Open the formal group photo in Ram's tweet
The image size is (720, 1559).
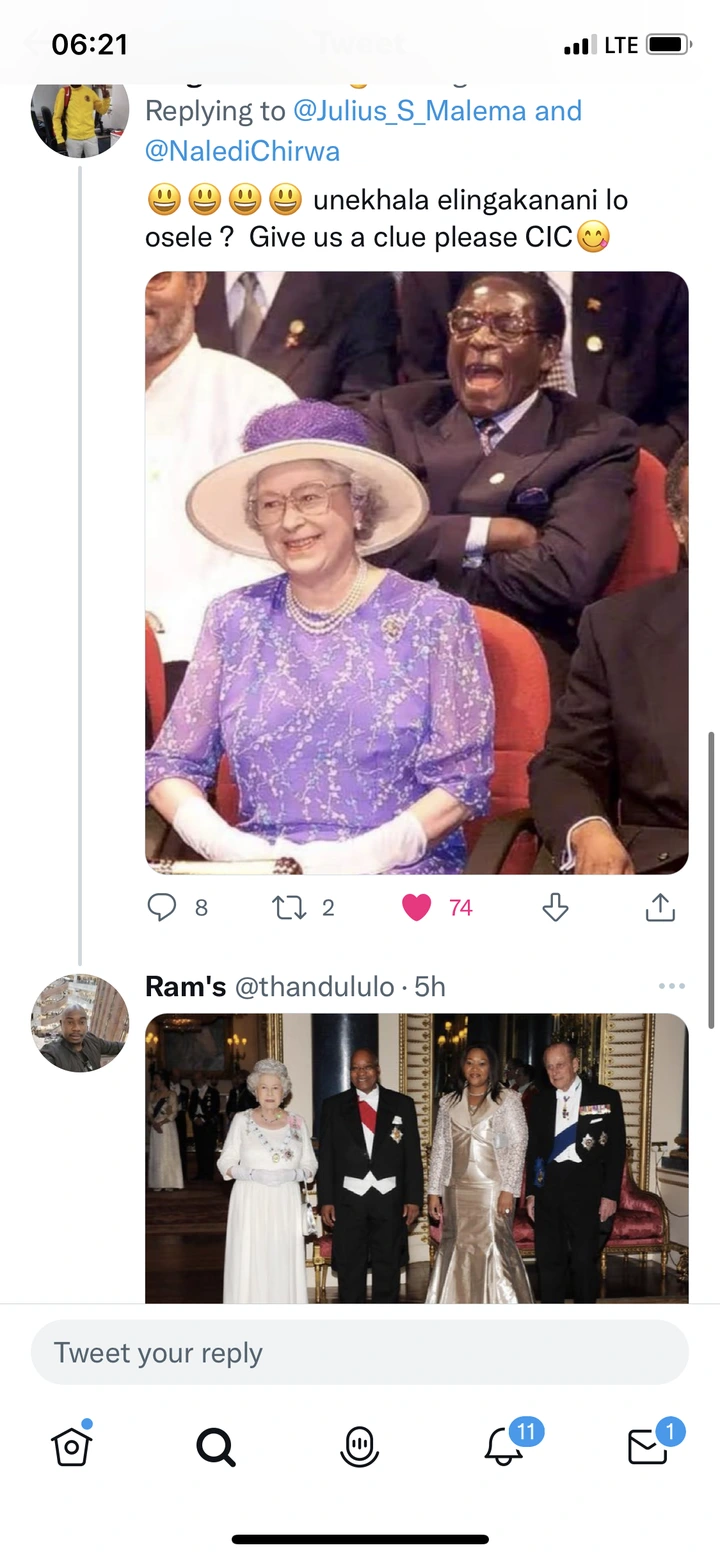[x=416, y=1158]
